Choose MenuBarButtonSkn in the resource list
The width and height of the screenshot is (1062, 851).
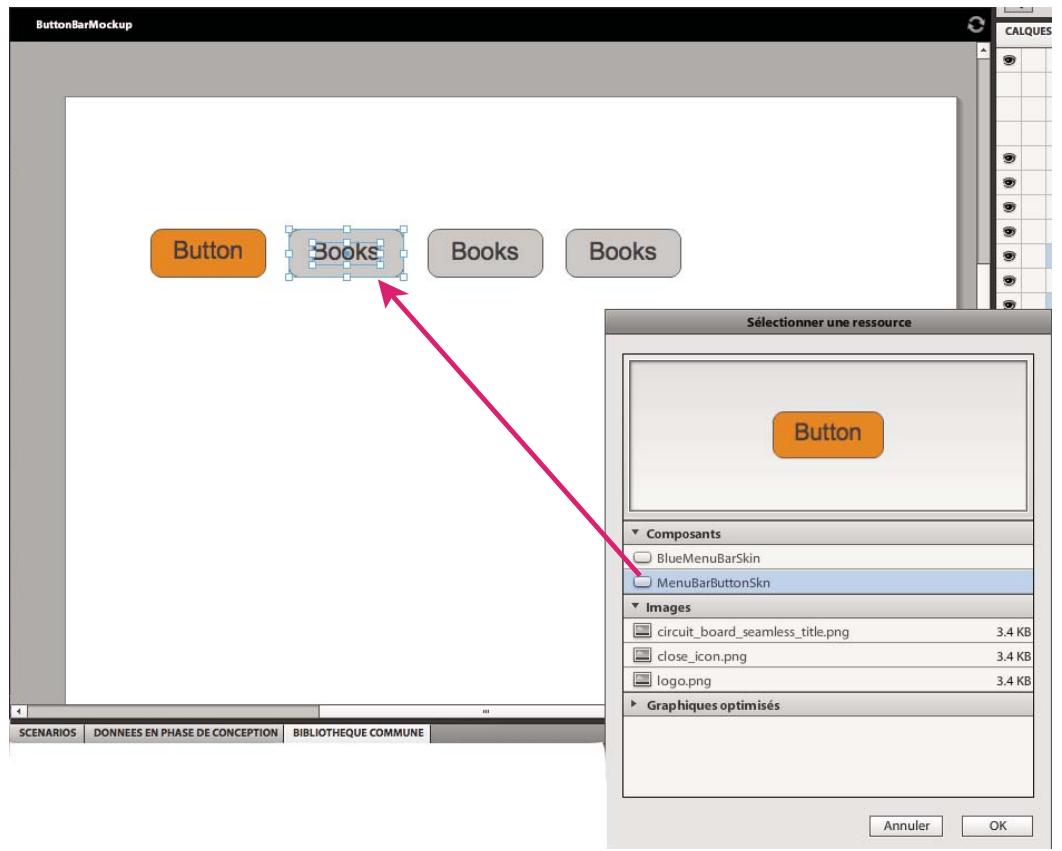pyautogui.click(x=828, y=582)
